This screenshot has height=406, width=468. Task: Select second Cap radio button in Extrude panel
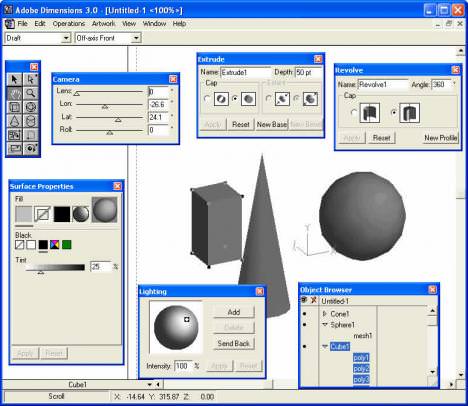[235, 99]
